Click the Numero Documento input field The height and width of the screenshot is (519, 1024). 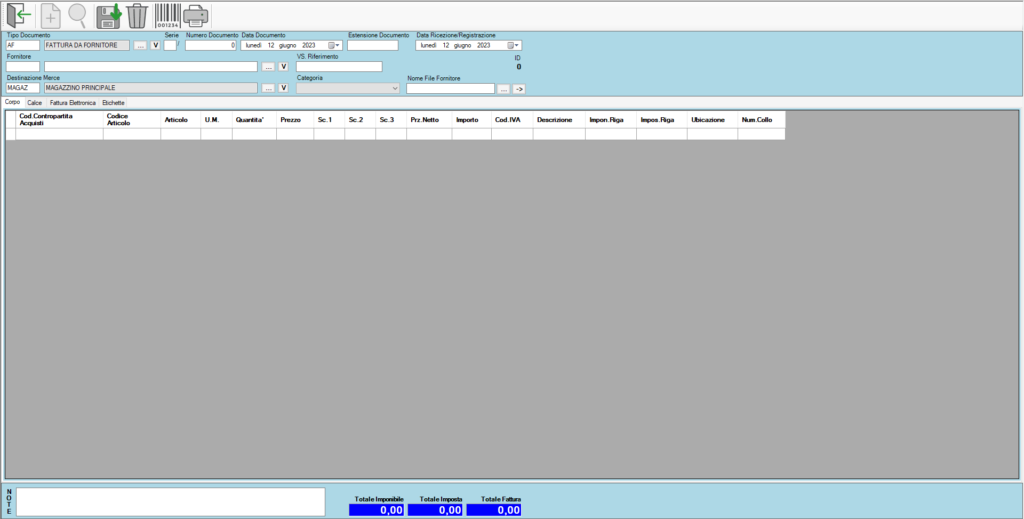point(210,45)
